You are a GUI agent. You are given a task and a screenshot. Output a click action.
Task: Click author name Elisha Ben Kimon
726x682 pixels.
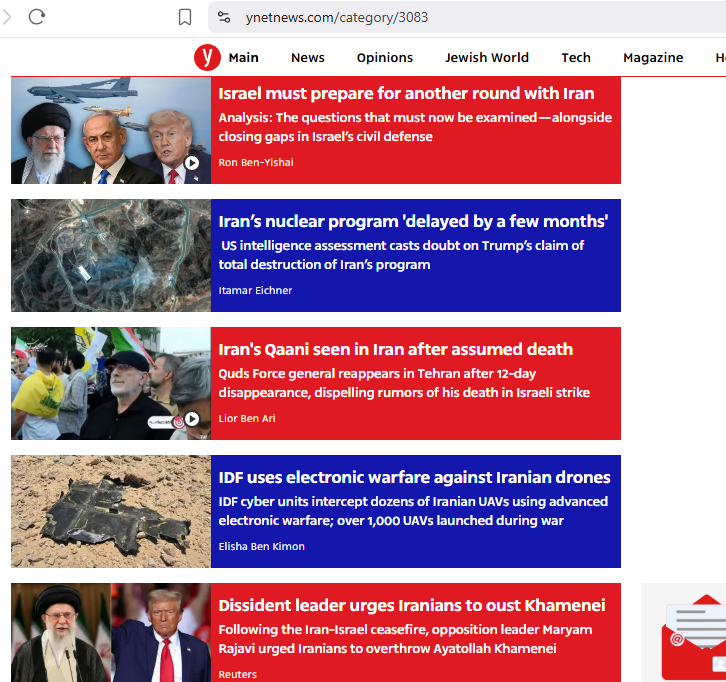262,546
